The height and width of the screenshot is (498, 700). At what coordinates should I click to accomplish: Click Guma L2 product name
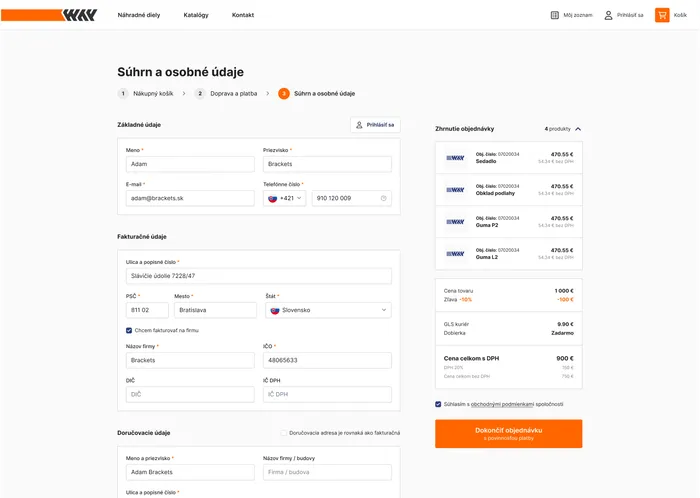point(487,257)
